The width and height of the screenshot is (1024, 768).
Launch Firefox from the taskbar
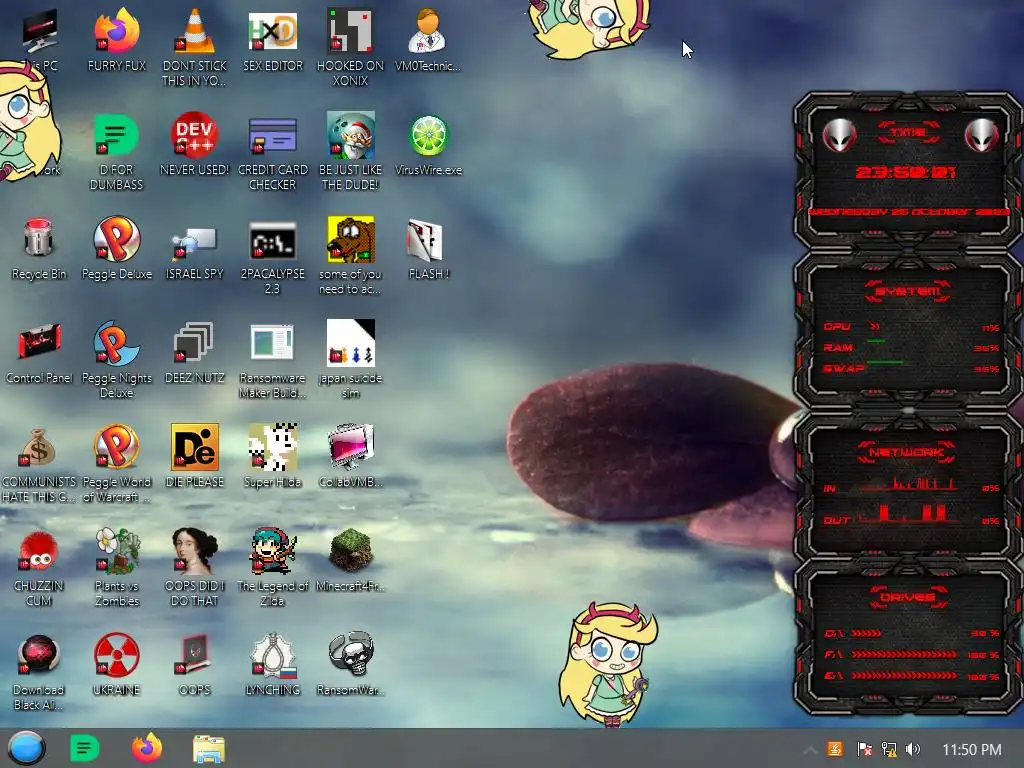coord(147,748)
